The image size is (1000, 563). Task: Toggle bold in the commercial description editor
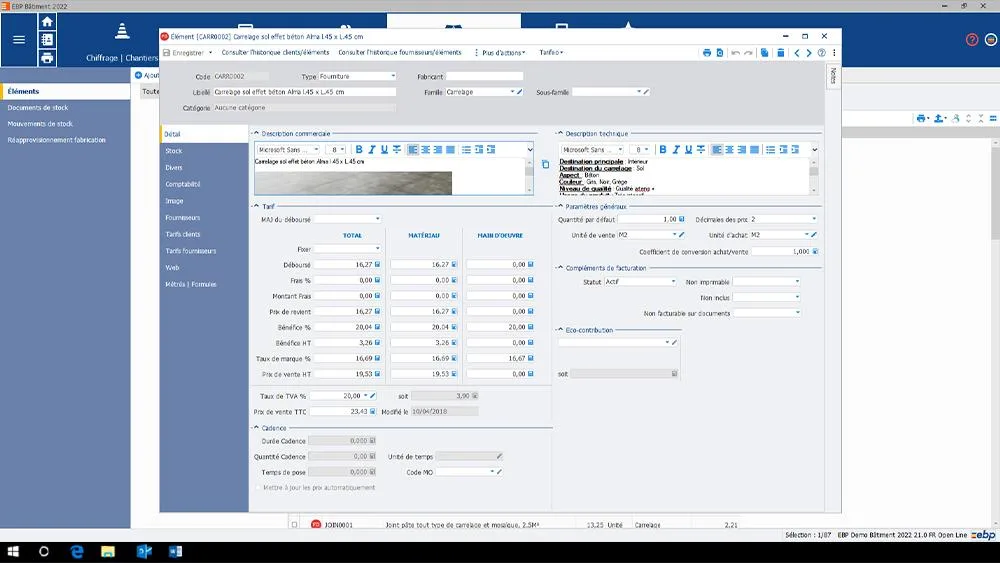pos(359,150)
